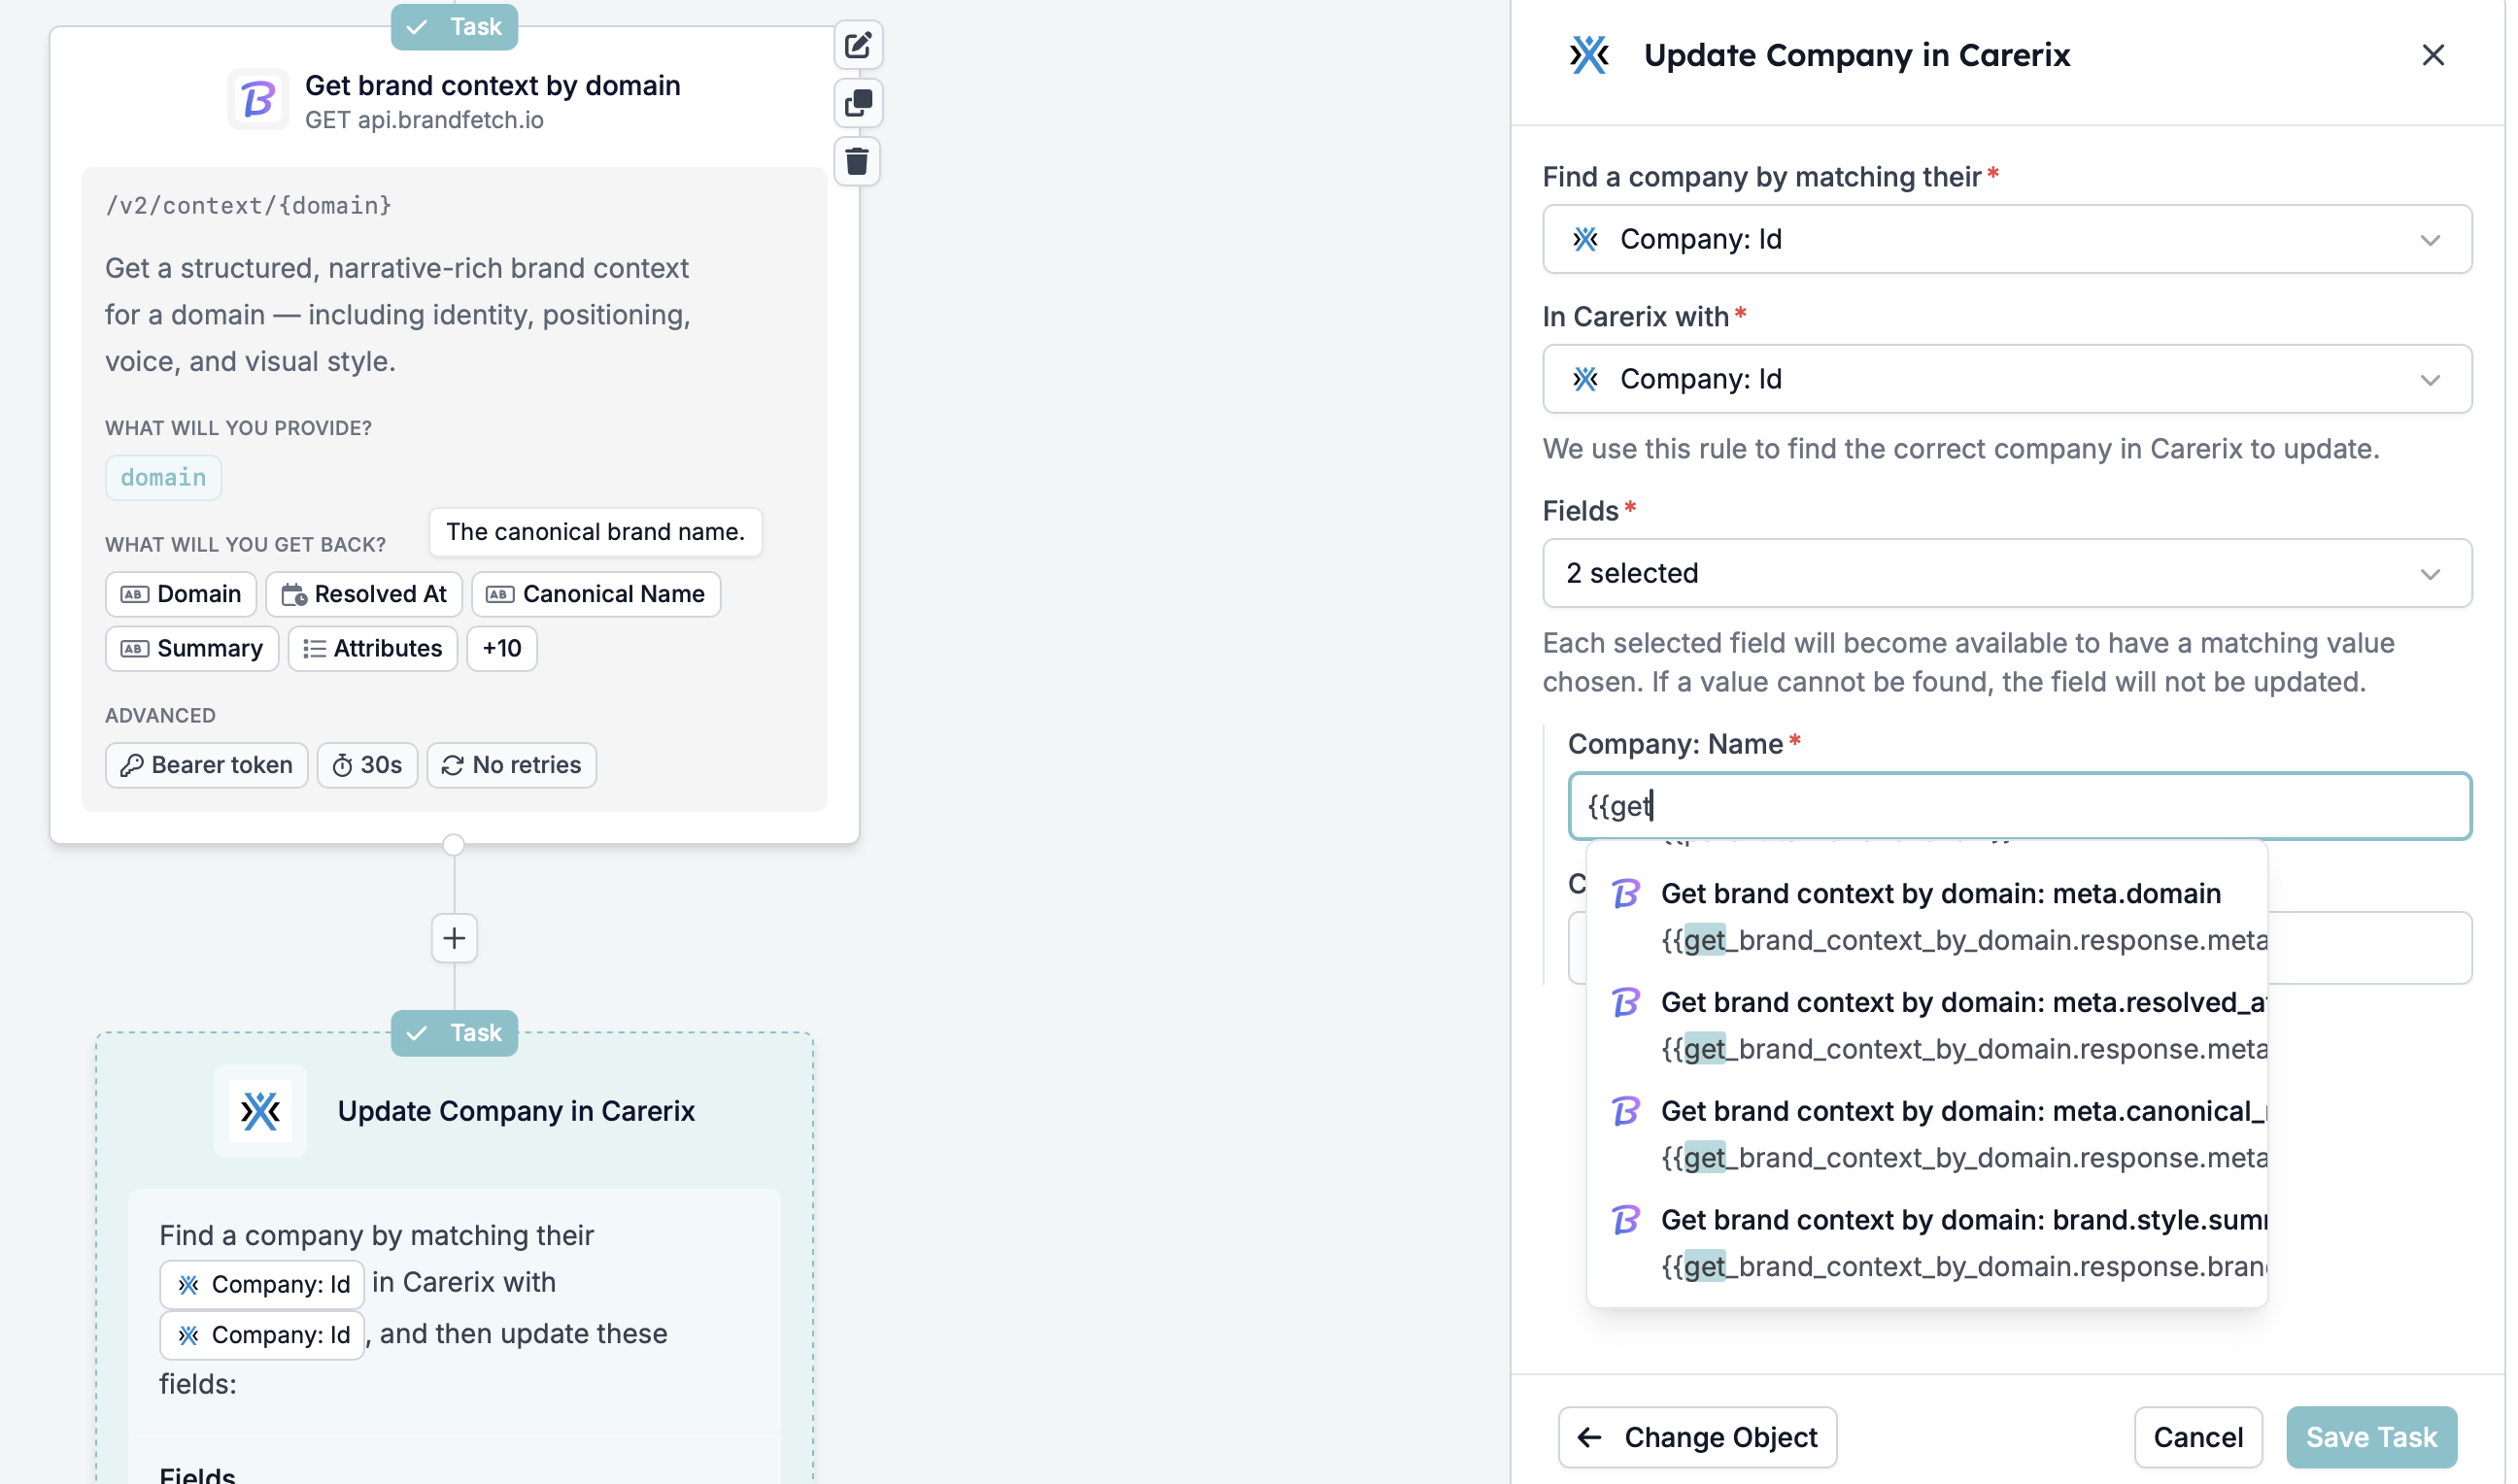This screenshot has width=2518, height=1484.
Task: Click the 'GET api.brandfetch.io' subtitle
Action: click(x=424, y=120)
